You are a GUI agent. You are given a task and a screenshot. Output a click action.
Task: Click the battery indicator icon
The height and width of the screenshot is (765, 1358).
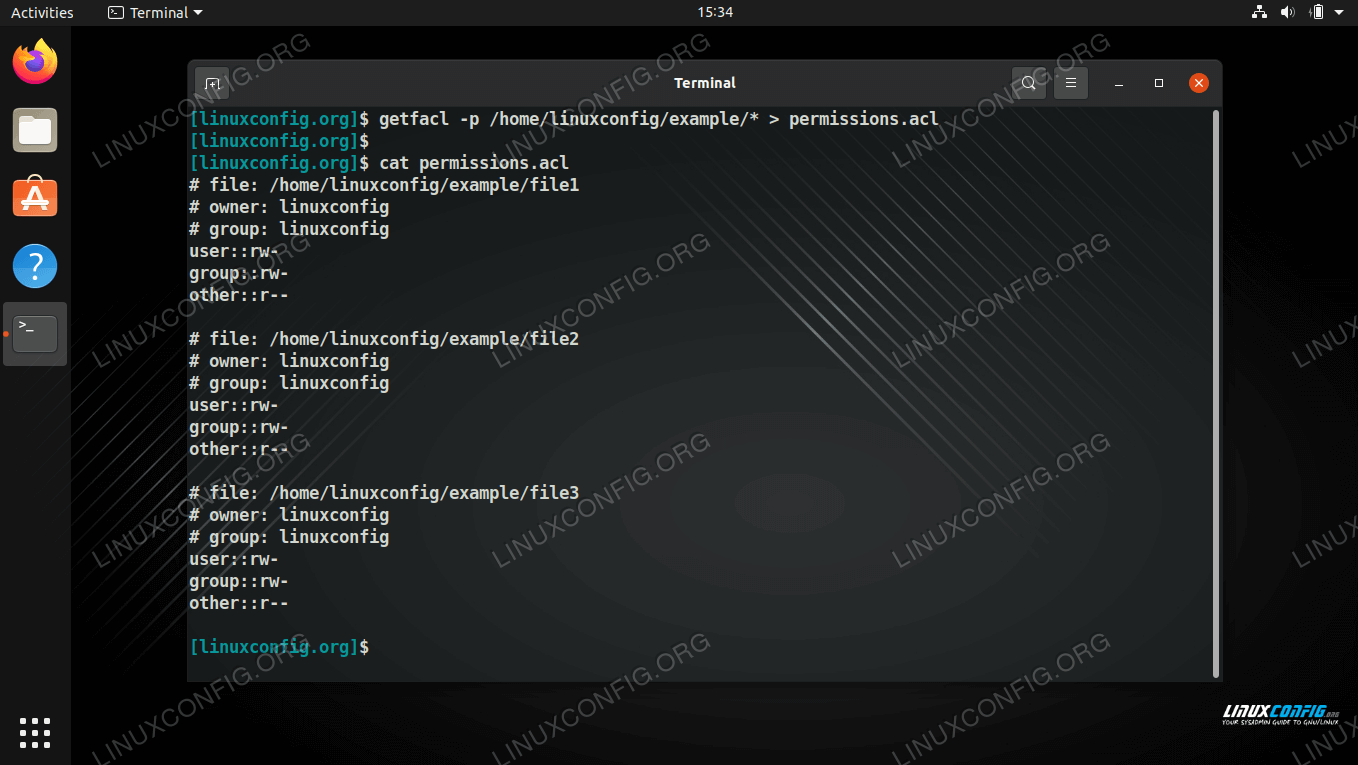[x=1316, y=13]
